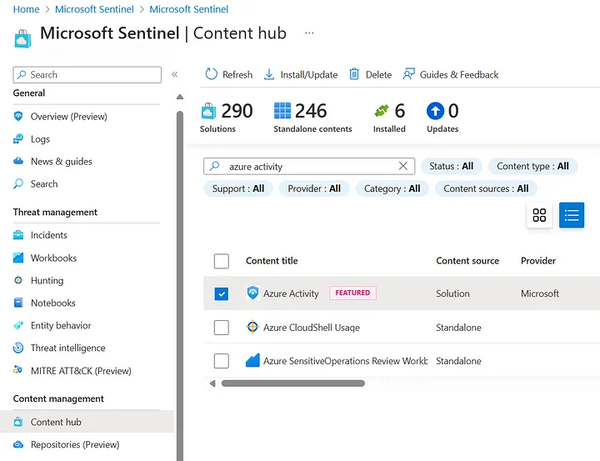Open the Content type : All filter
The width and height of the screenshot is (600, 461).
(x=533, y=166)
